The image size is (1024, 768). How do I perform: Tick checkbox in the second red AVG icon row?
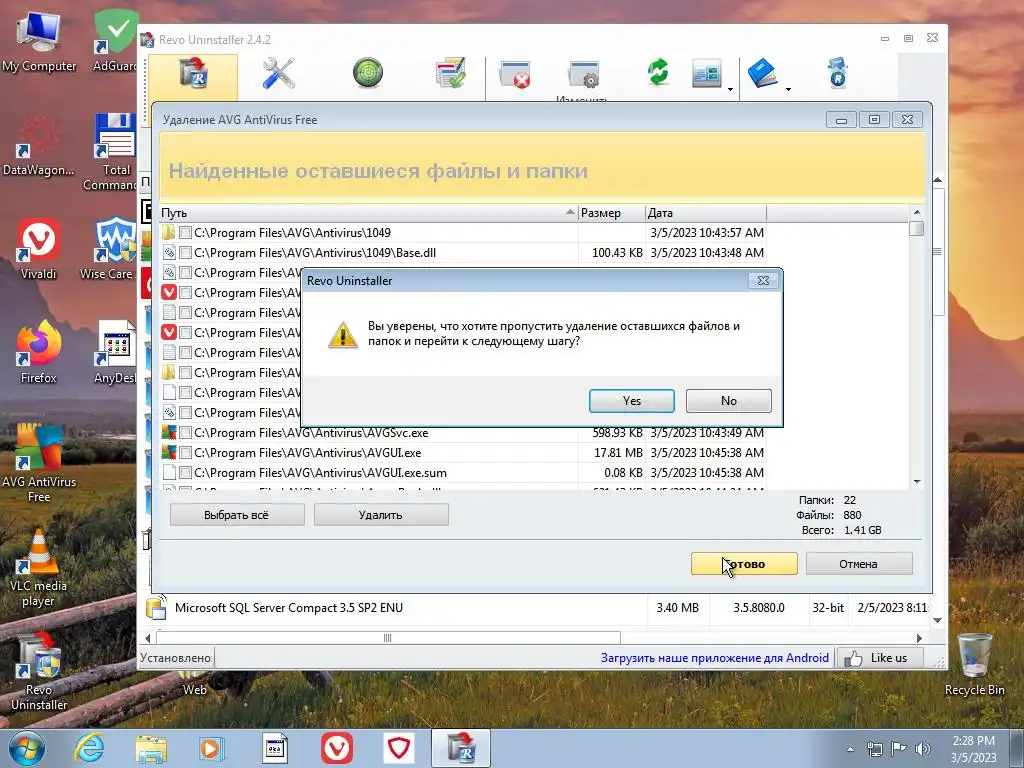click(x=185, y=332)
